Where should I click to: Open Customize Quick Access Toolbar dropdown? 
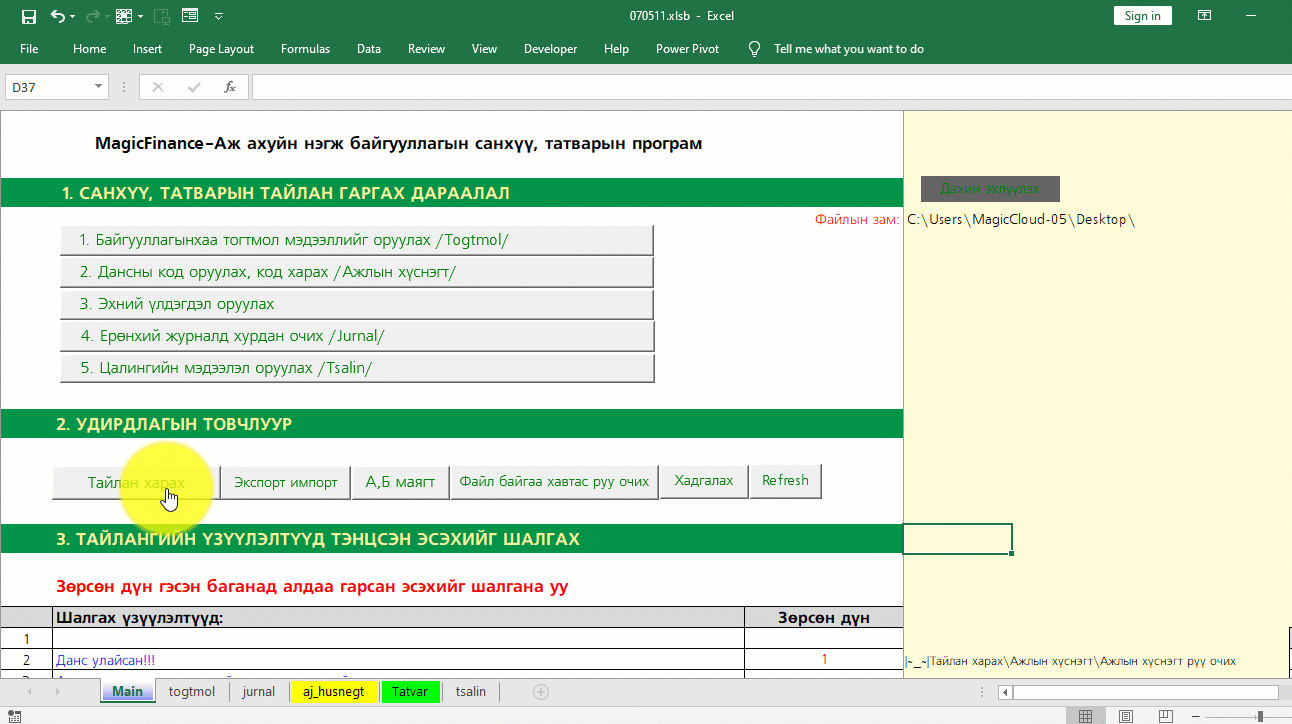219,16
